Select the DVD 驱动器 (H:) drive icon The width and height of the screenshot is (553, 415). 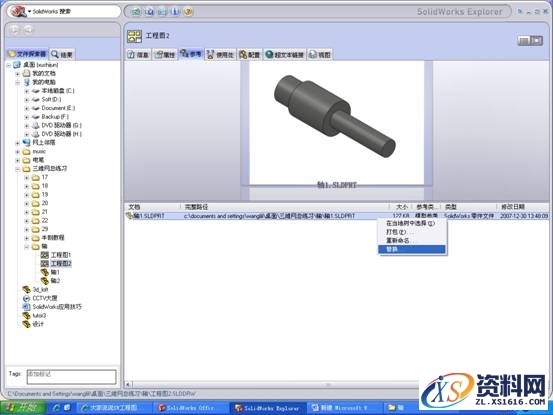36,134
